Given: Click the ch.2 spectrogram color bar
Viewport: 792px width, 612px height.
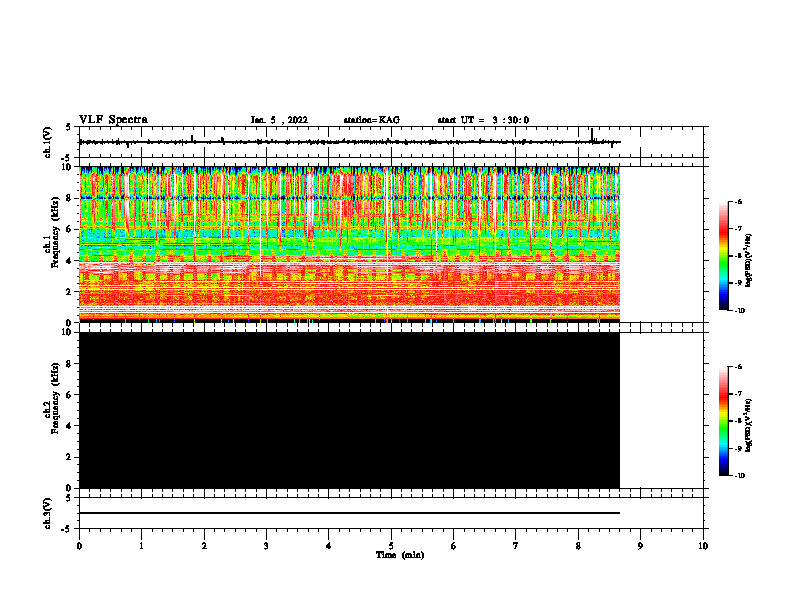Looking at the screenshot, I should (x=724, y=421).
